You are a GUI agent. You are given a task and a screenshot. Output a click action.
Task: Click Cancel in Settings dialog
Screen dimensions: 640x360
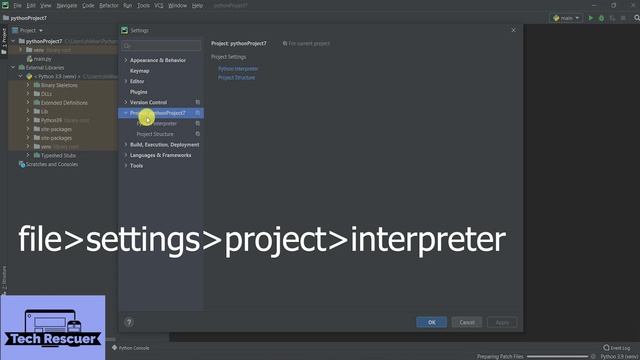pyautogui.click(x=467, y=322)
